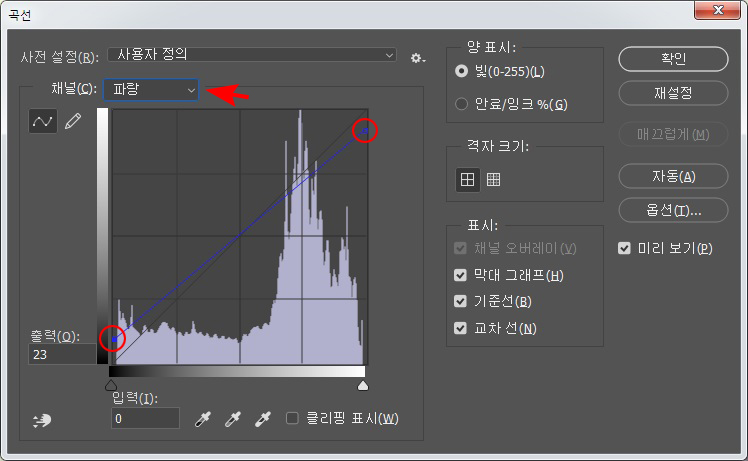
Task: Toggle the 막대 그래프 checkbox
Action: 460,275
